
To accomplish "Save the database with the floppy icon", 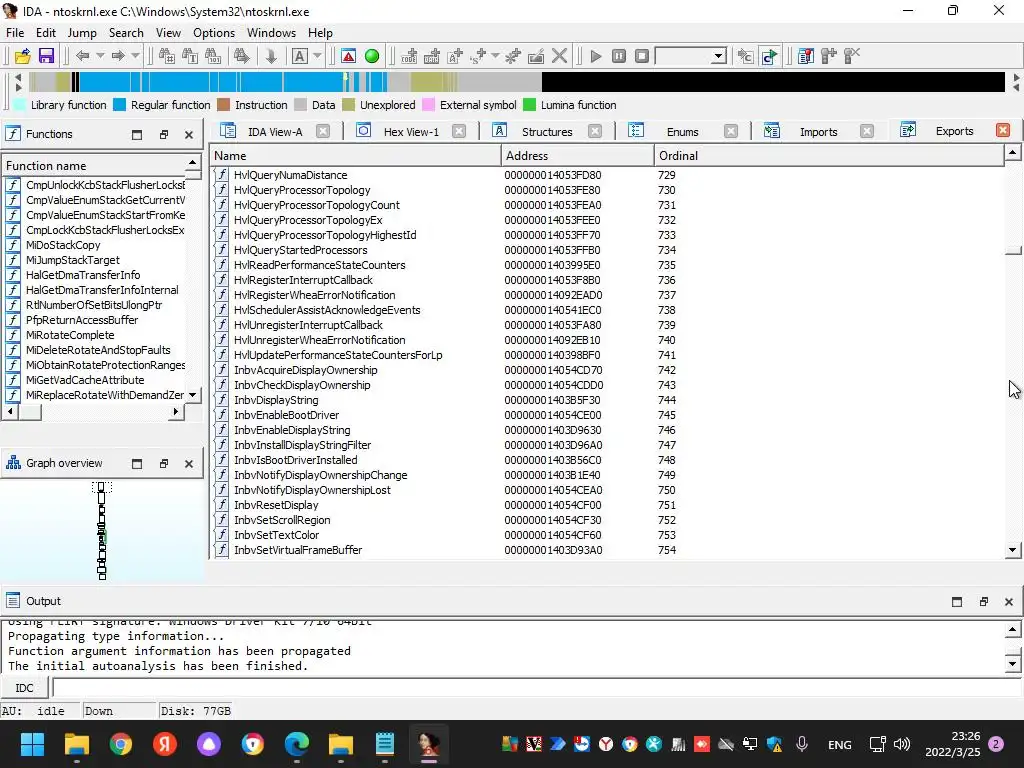I will tap(46, 56).
